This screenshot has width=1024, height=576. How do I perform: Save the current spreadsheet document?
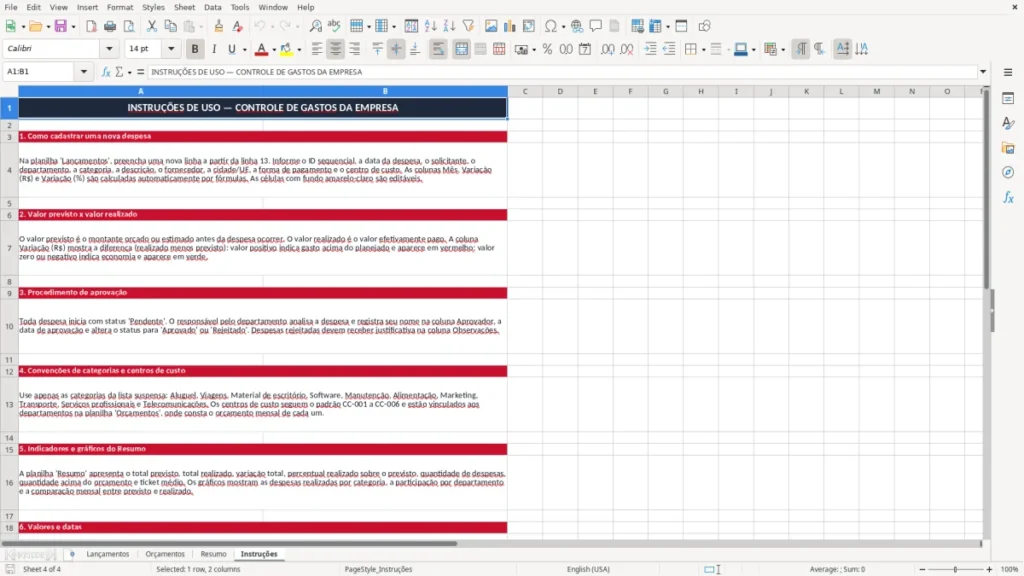pyautogui.click(x=61, y=26)
